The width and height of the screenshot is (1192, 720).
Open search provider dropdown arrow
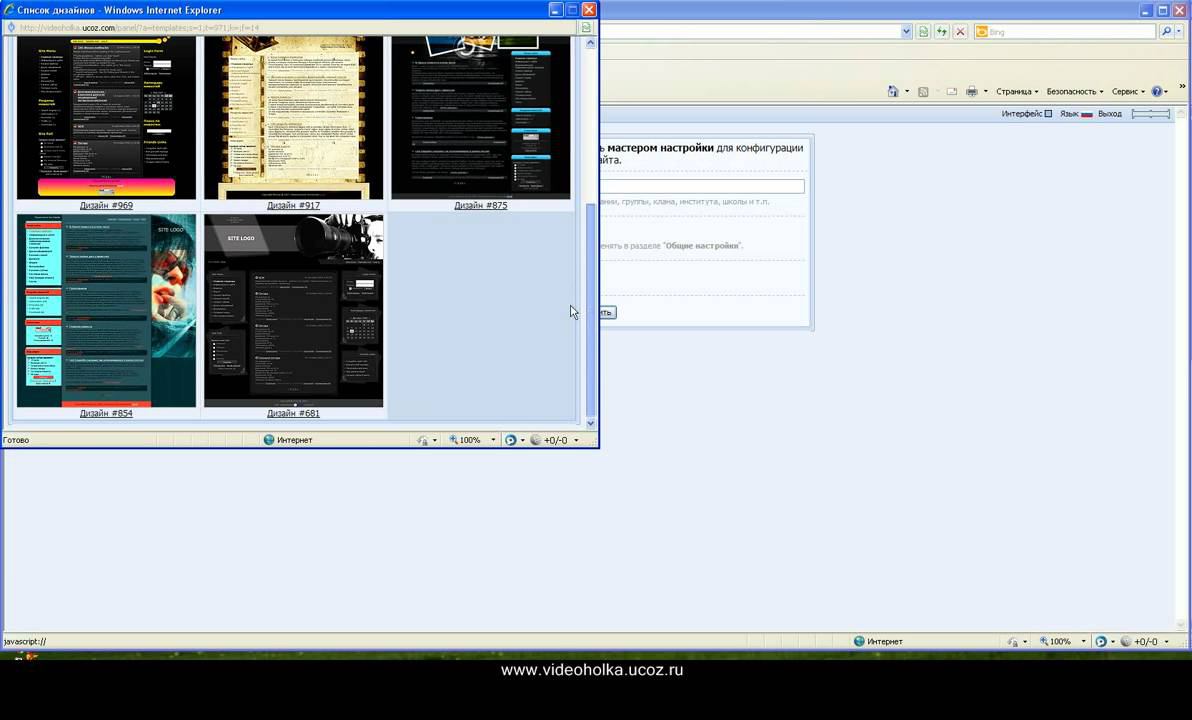(x=1179, y=31)
